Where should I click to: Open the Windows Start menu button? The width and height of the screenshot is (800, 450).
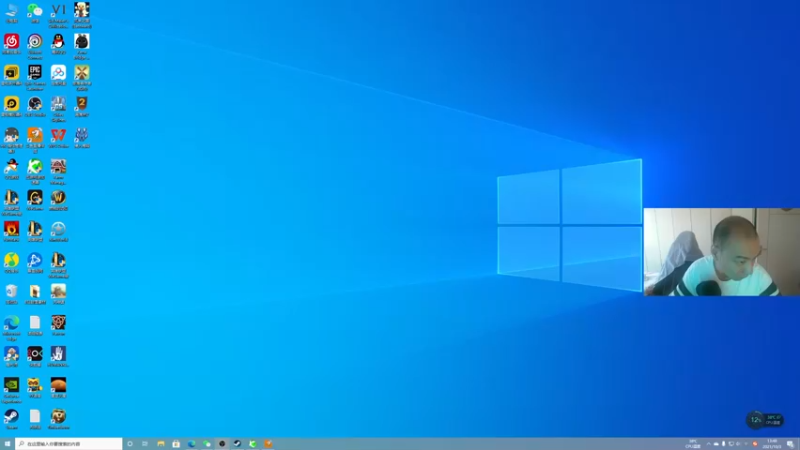(x=7, y=444)
